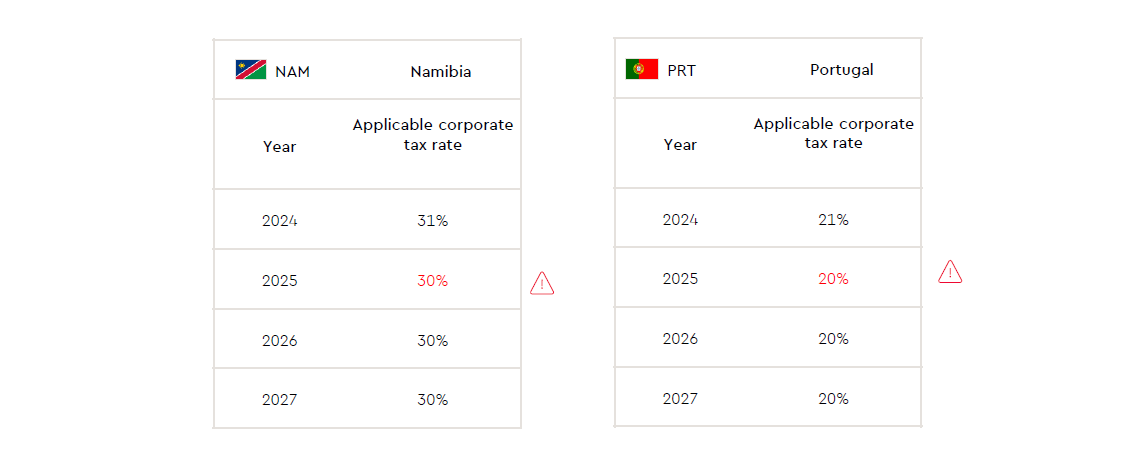Select the PRT country code
The width and height of the screenshot is (1146, 470).
pos(681,71)
